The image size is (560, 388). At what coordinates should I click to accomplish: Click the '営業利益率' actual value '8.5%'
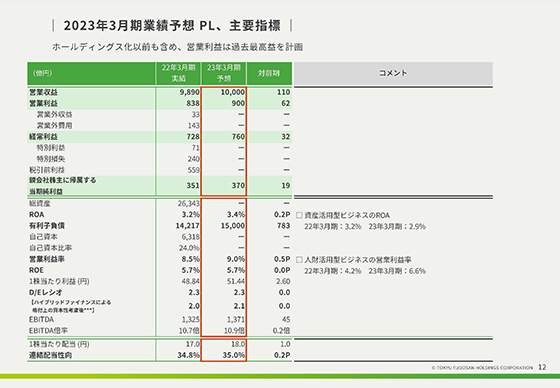click(191, 259)
